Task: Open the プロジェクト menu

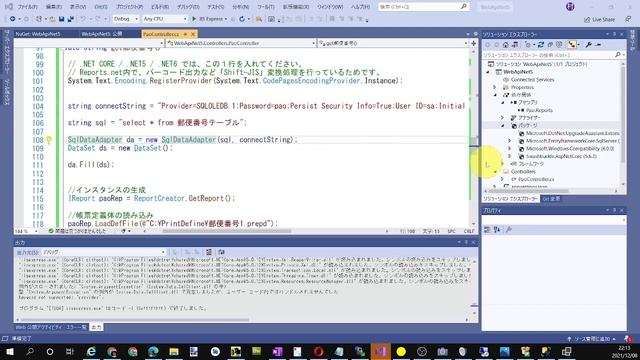Action: click(x=129, y=7)
